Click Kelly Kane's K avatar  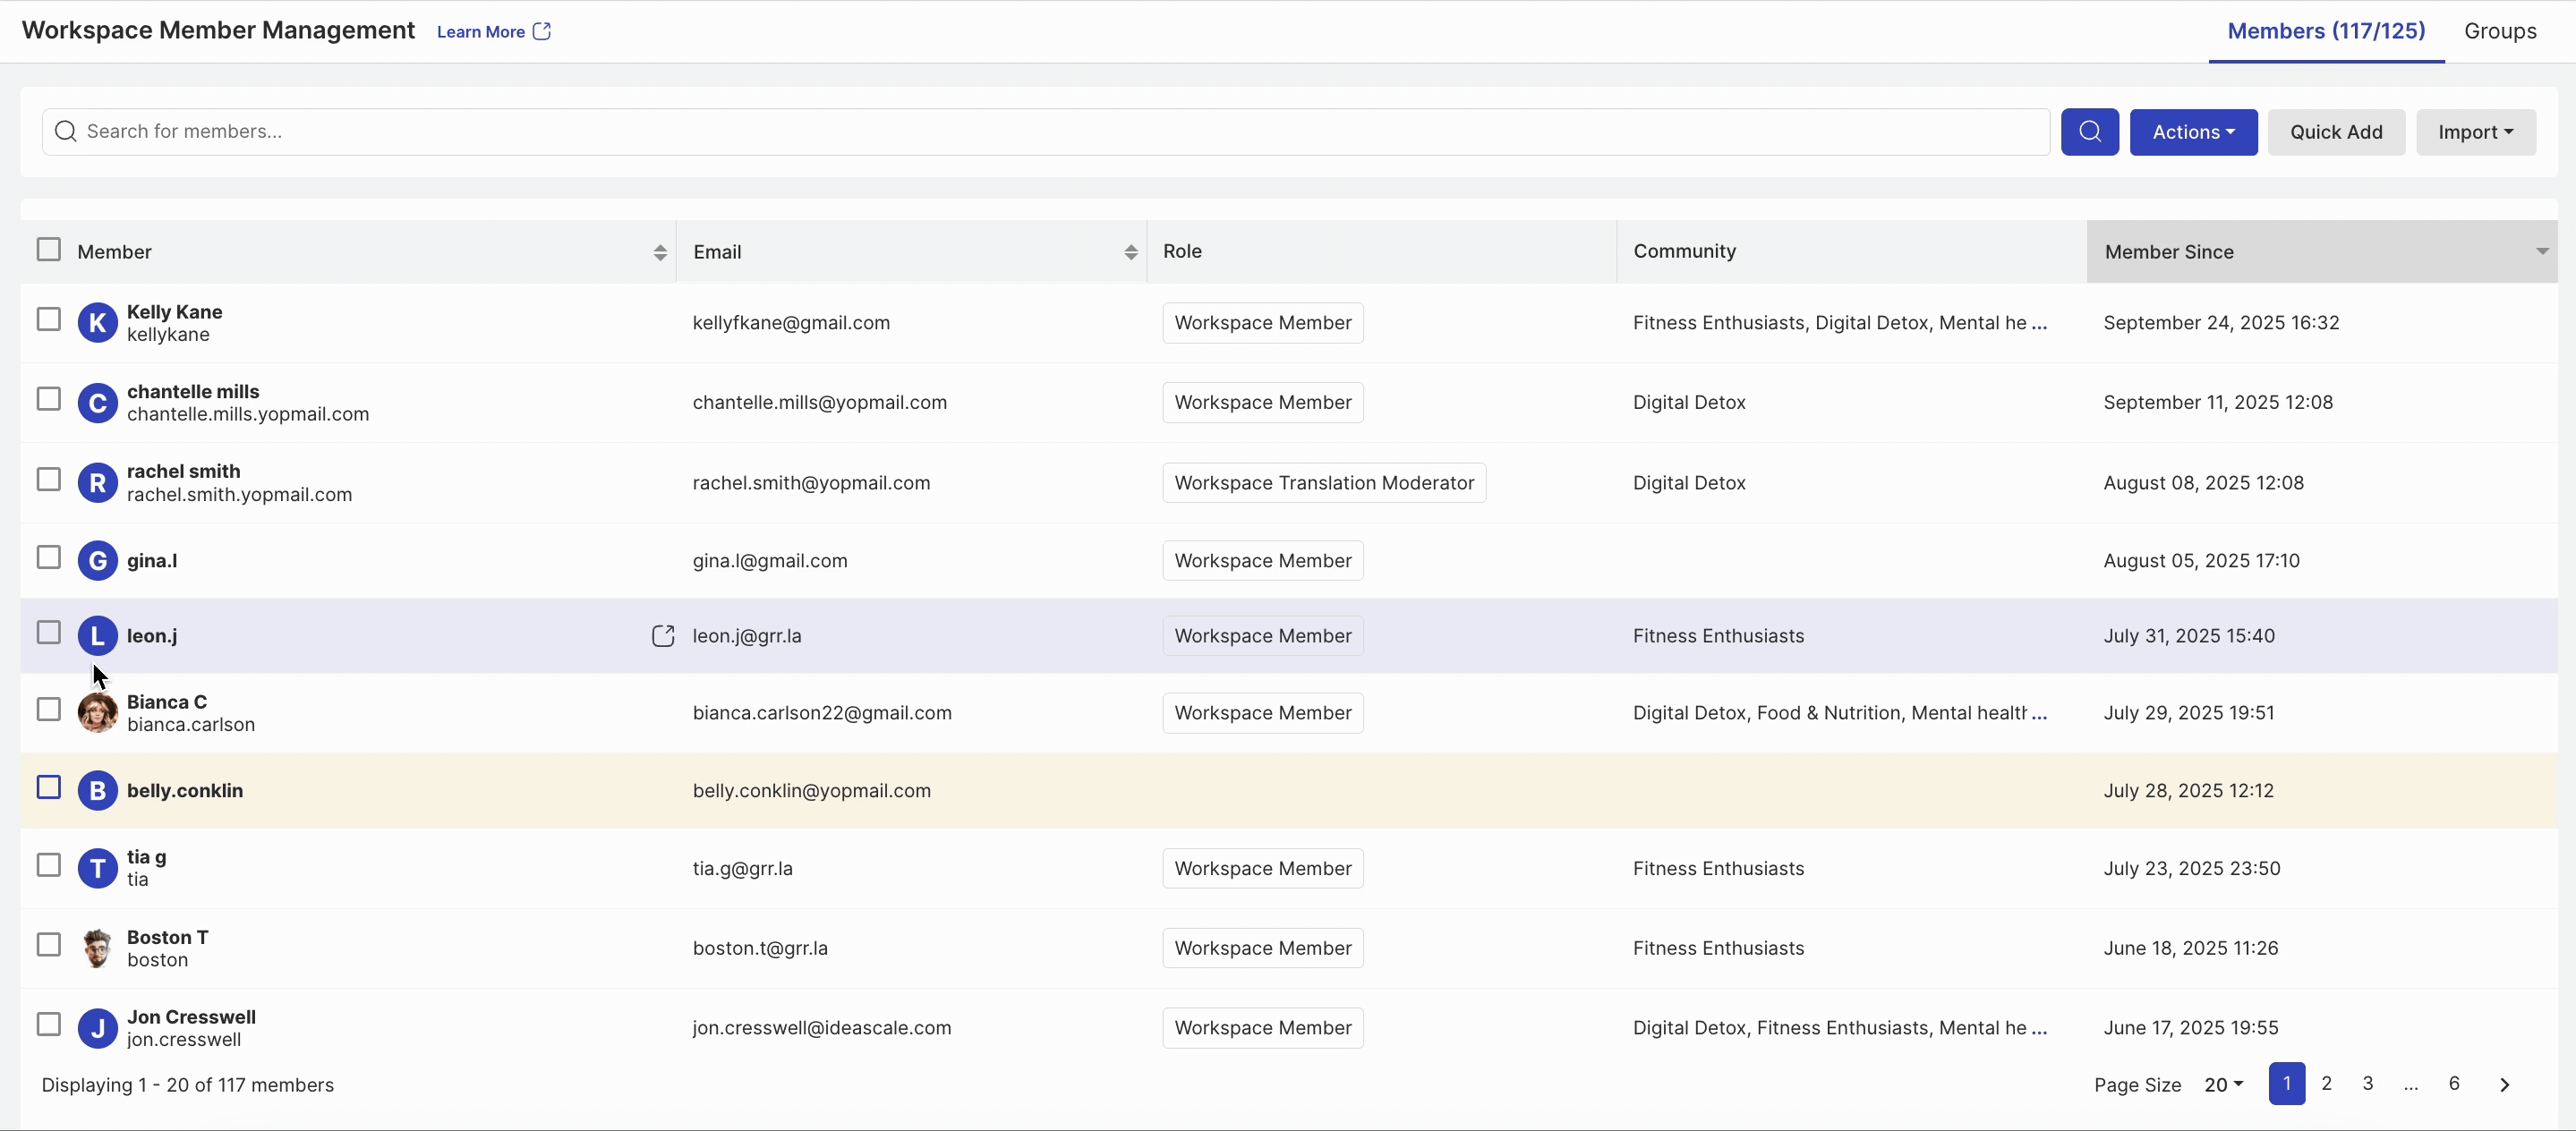pyautogui.click(x=97, y=323)
